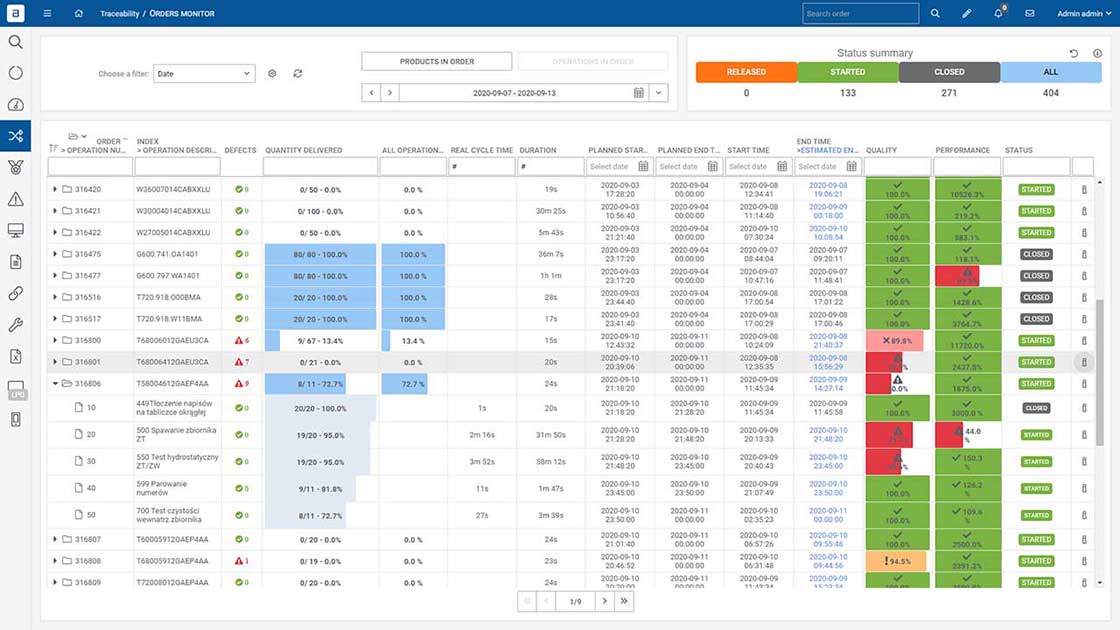Click Real Cycle Time filter field

(482, 166)
